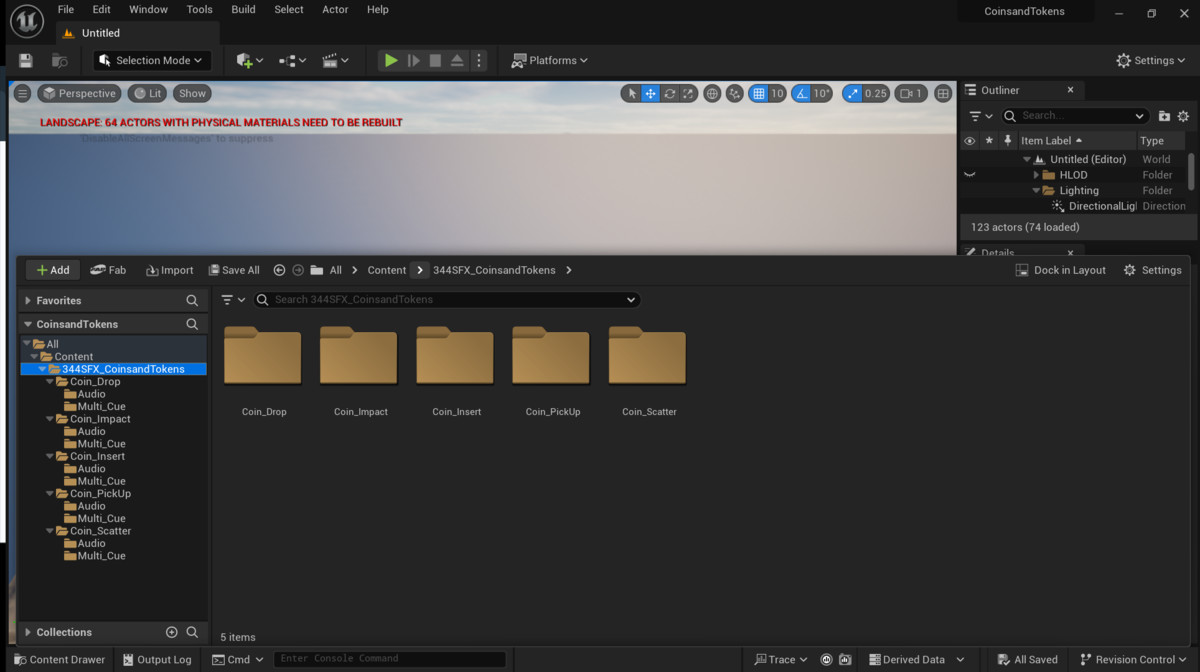
Task: Open editor Settings at top right
Action: (x=1152, y=61)
